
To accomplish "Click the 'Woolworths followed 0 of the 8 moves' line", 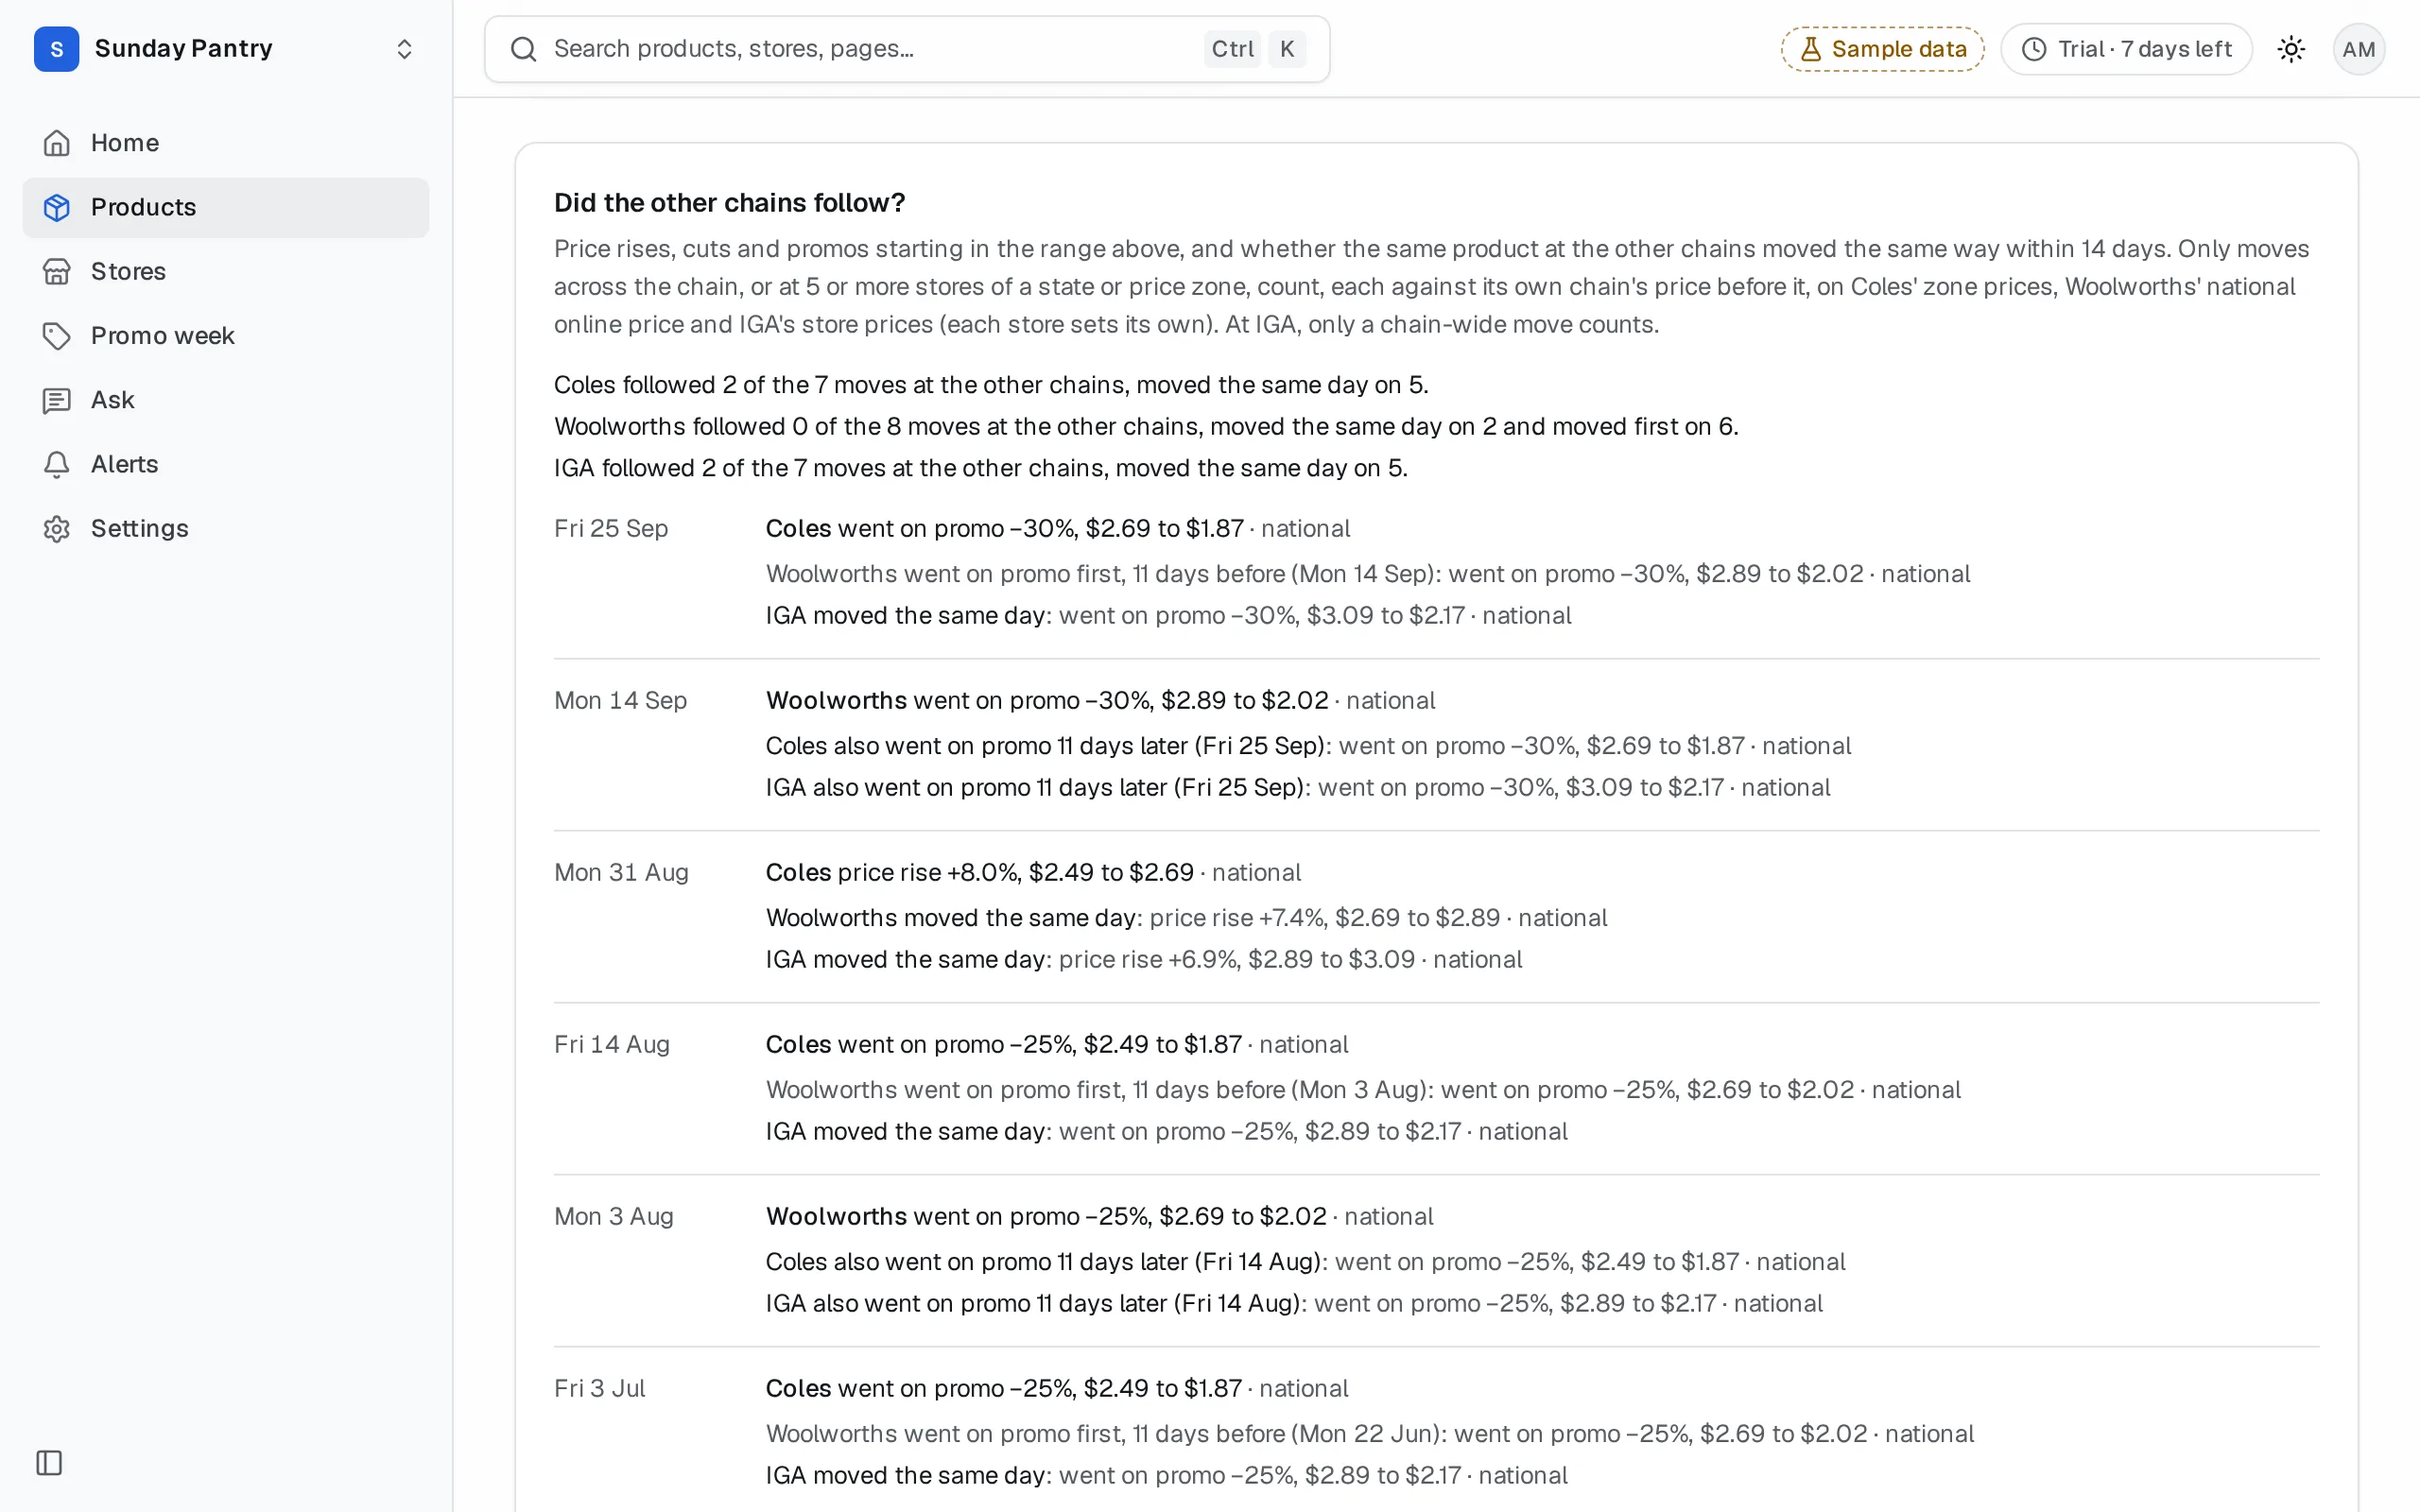I will (1146, 427).
